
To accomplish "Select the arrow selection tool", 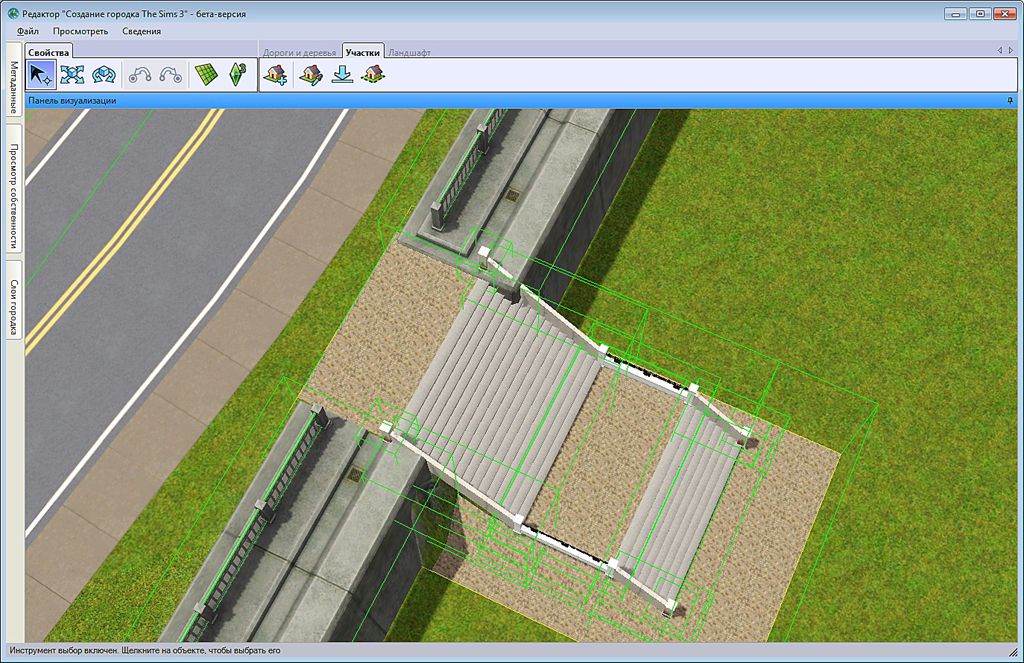I will pyautogui.click(x=41, y=74).
